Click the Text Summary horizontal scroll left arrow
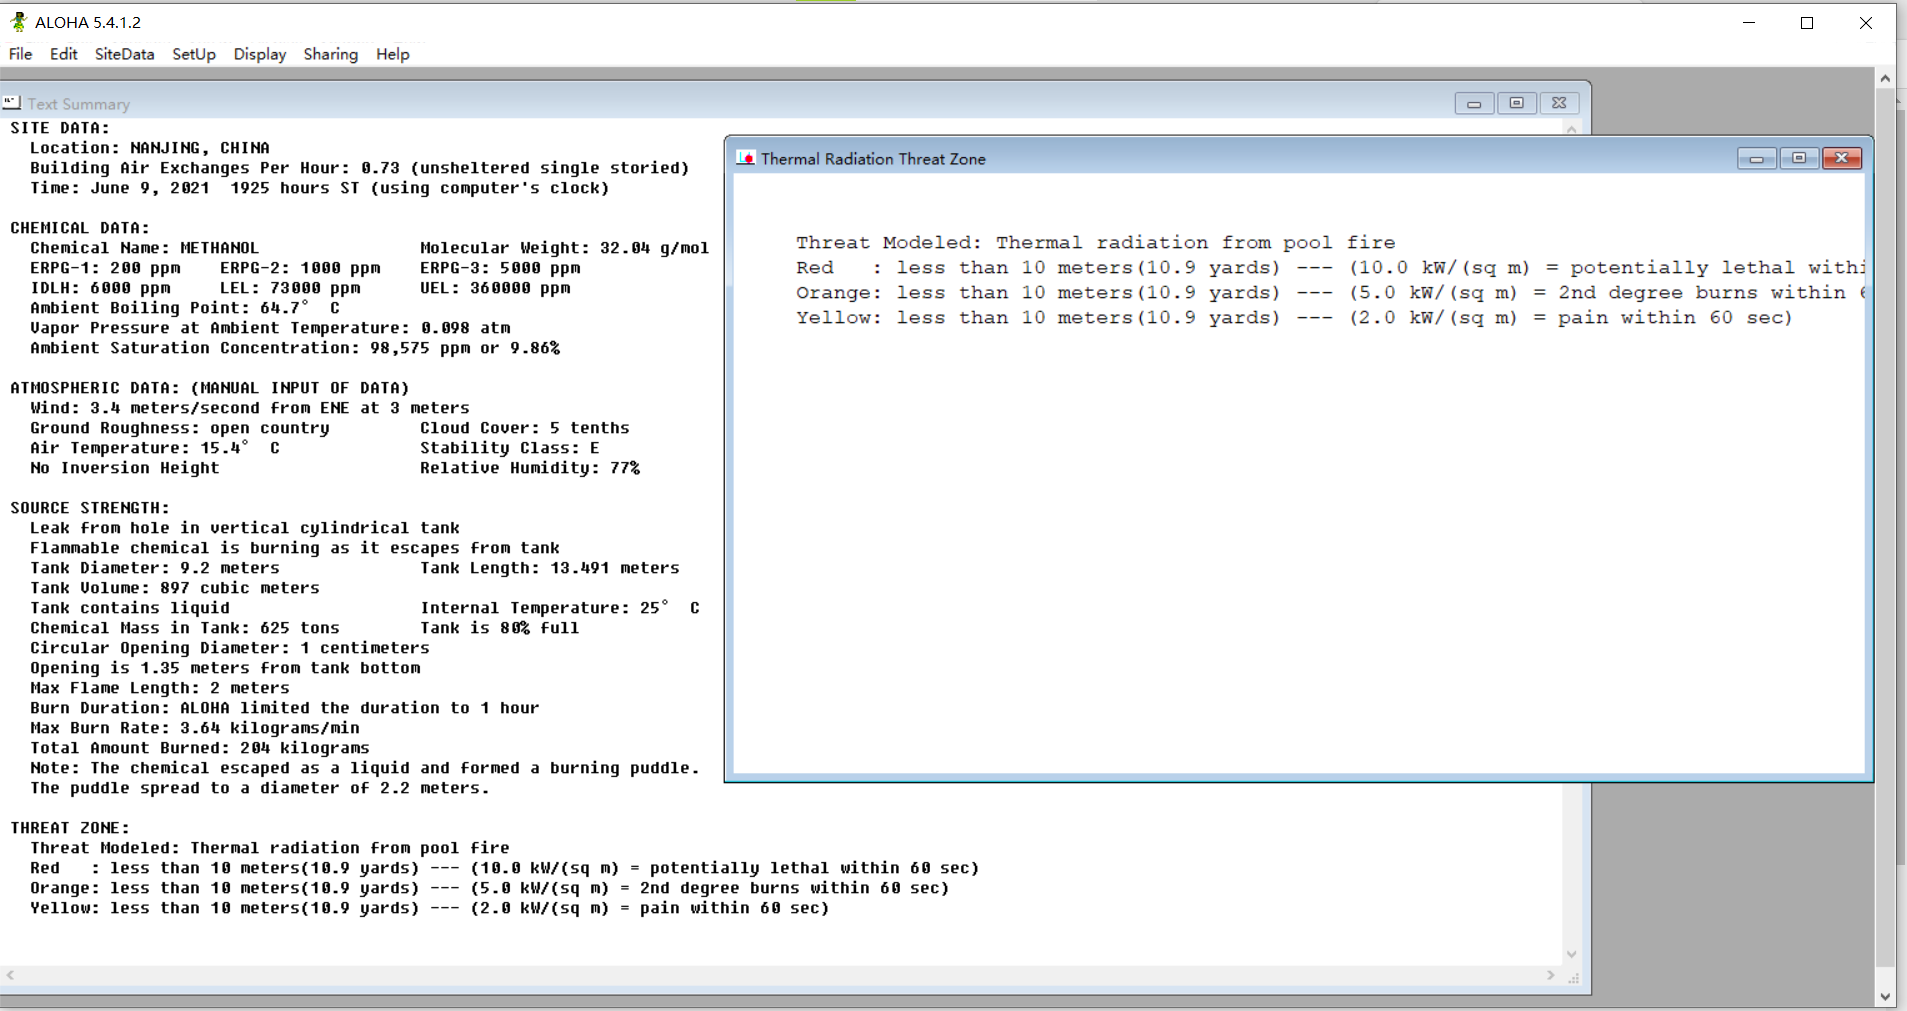The width and height of the screenshot is (1907, 1011). click(x=10, y=975)
